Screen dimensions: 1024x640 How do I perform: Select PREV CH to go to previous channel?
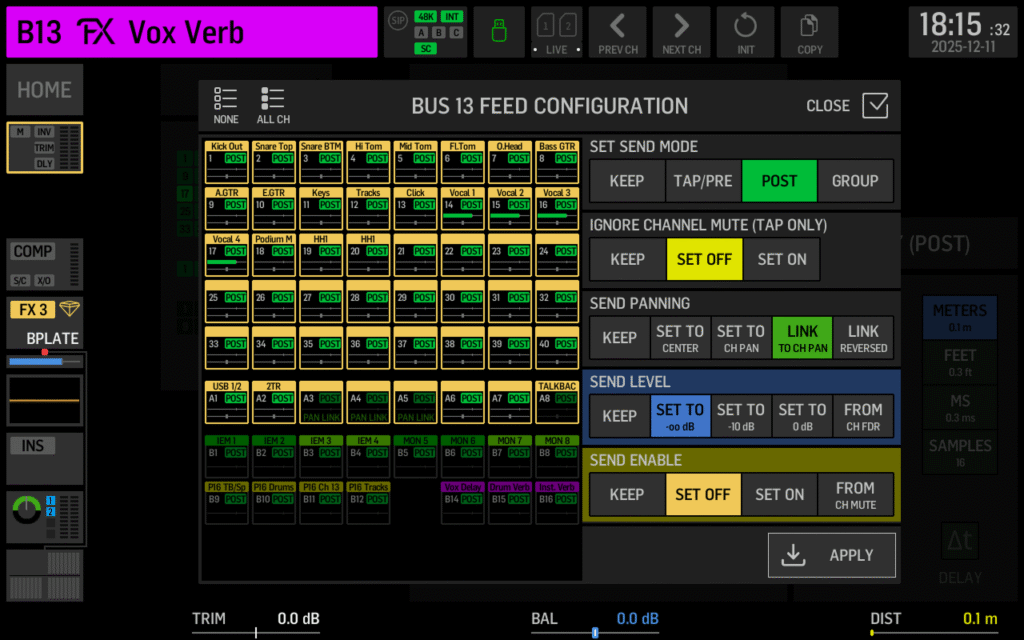pyautogui.click(x=617, y=32)
